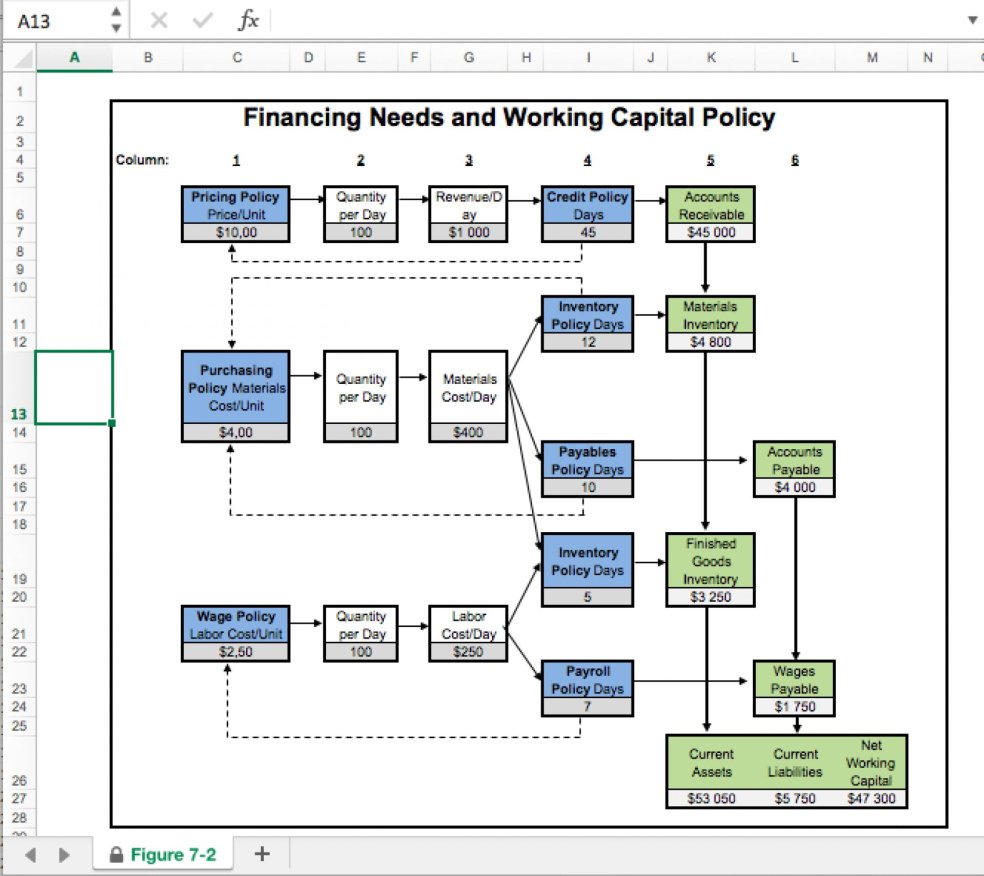Viewport: 984px width, 876px height.
Task: Select column C by clicking its header
Action: pos(235,57)
